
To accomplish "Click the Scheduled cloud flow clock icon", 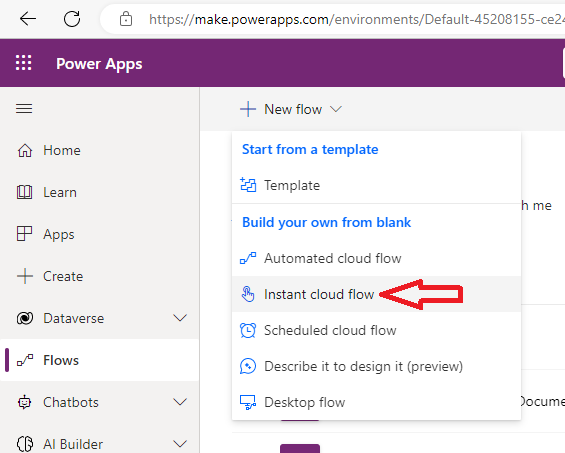I will point(248,330).
